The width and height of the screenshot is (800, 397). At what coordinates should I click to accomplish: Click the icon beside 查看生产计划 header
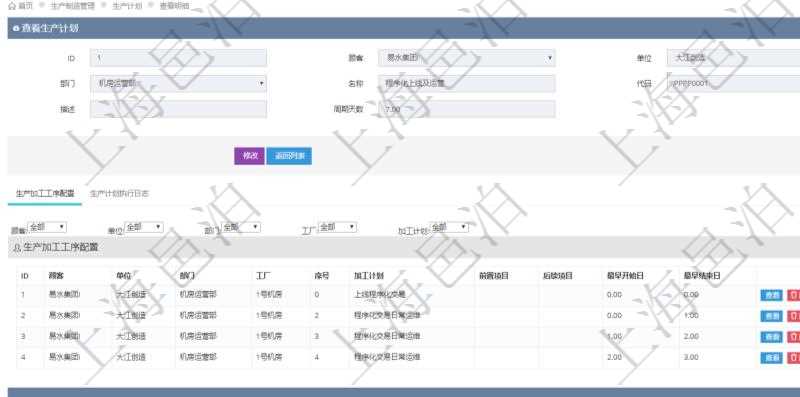click(16, 29)
